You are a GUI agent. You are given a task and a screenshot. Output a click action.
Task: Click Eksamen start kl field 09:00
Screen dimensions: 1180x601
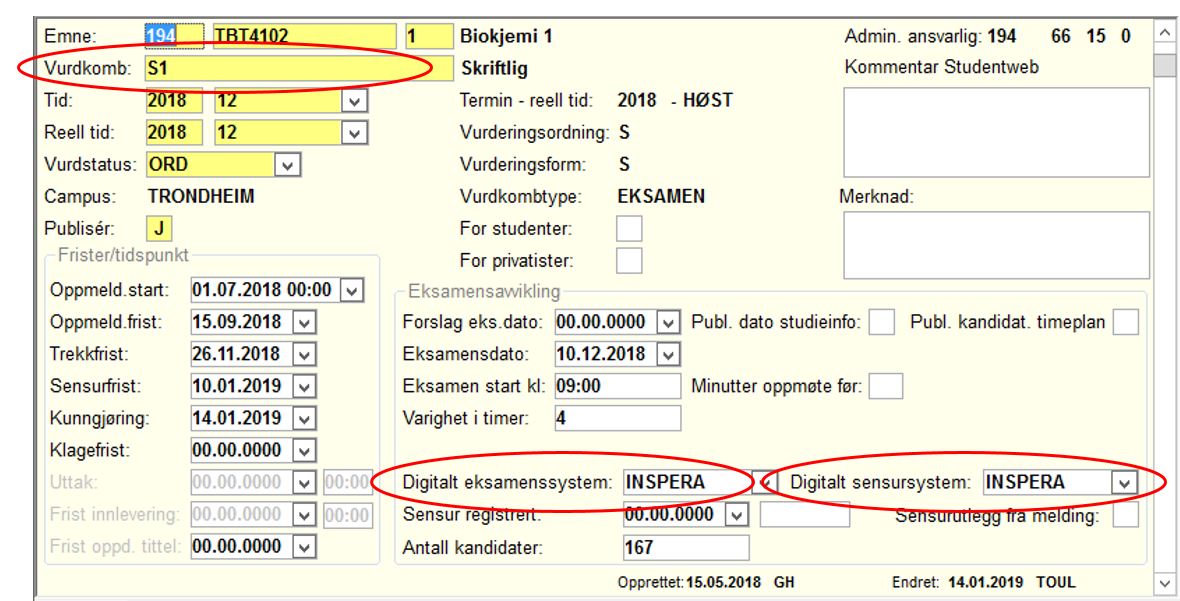pos(617,386)
